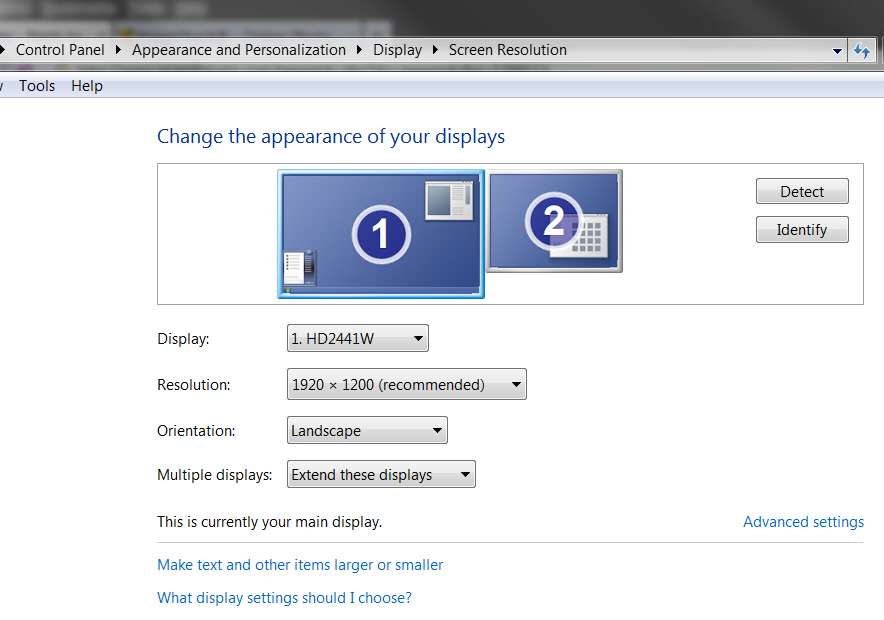The image size is (884, 620).
Task: Open the Multiple displays dropdown
Action: [381, 475]
